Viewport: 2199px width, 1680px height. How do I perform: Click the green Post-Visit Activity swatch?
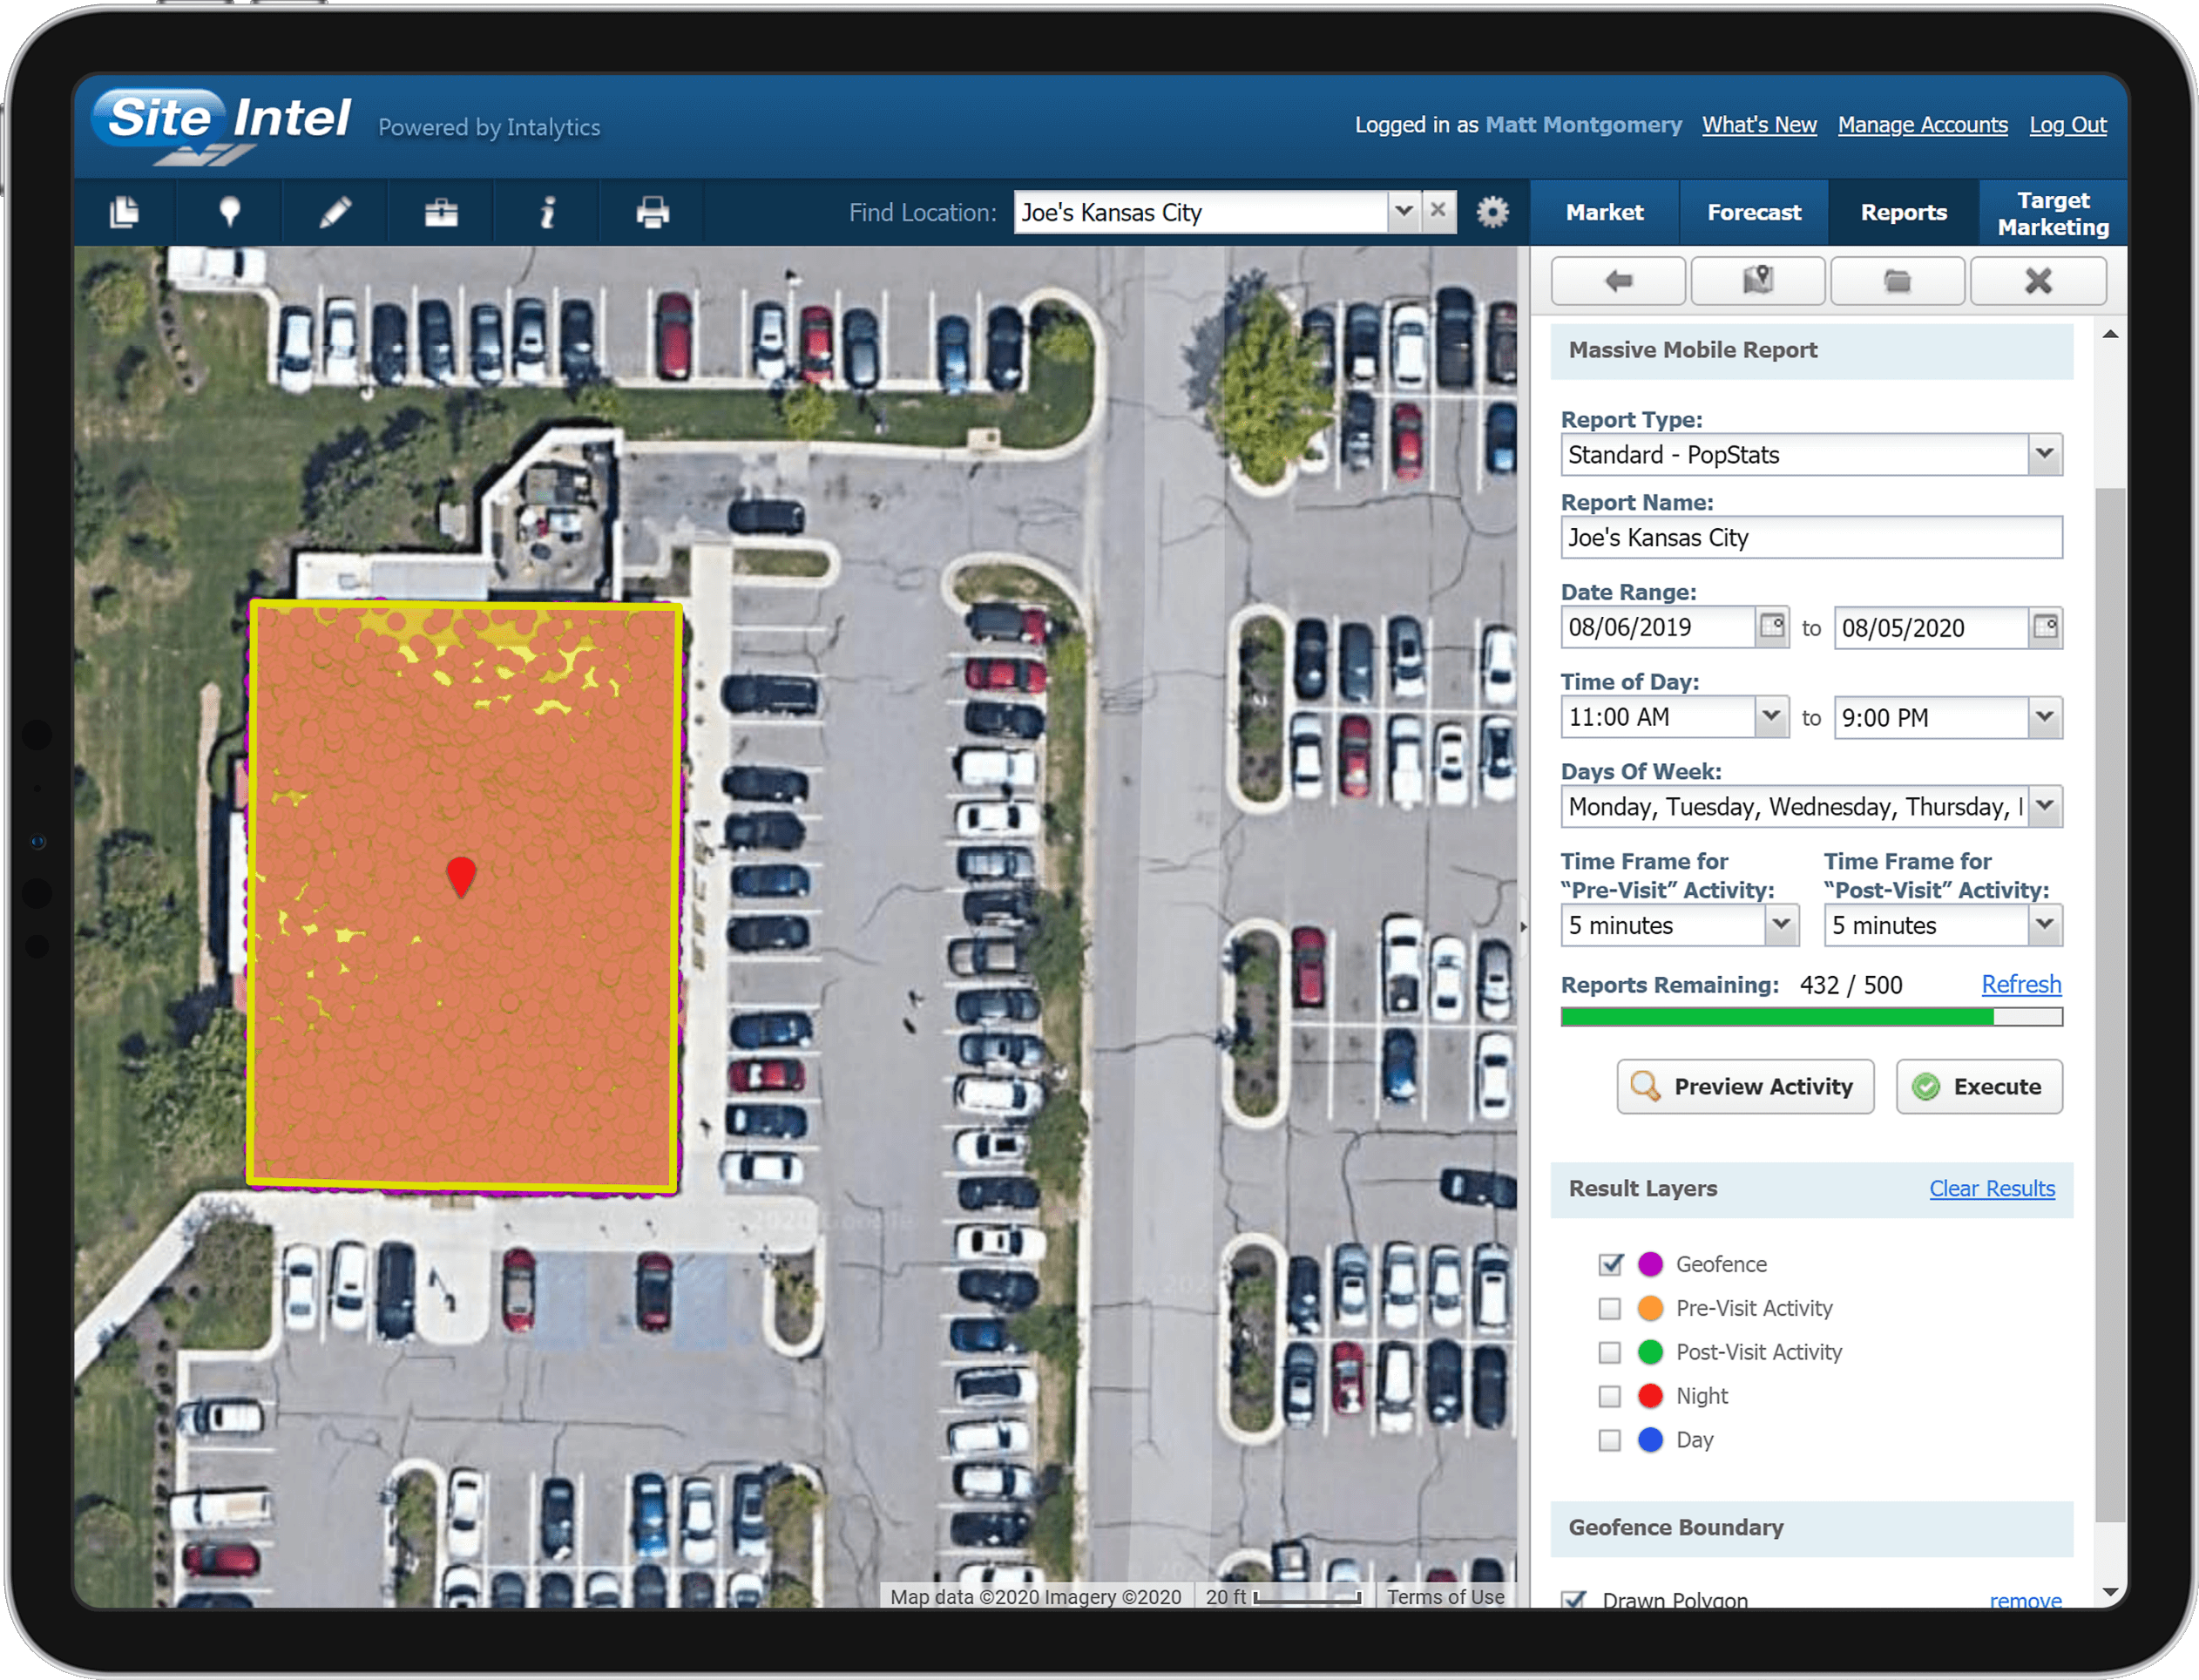tap(1651, 1352)
